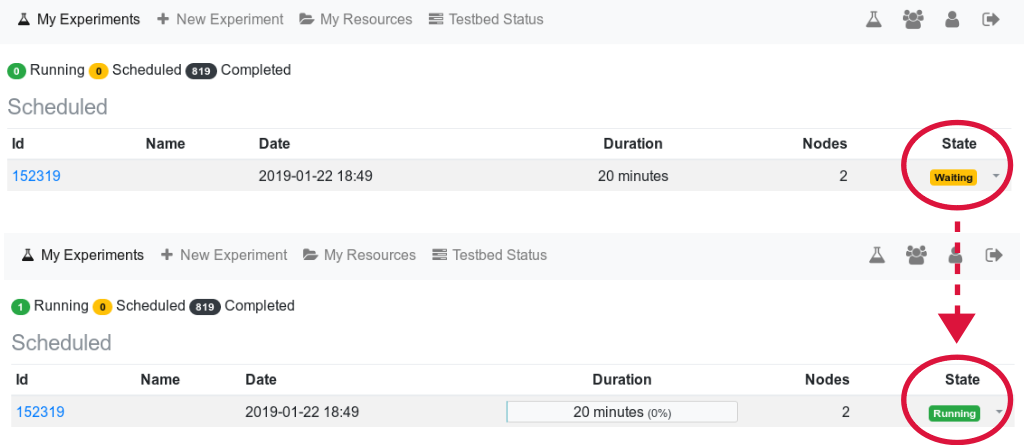Image resolution: width=1024 pixels, height=445 pixels.
Task: Expand the dropdown caret next to Running badge
Action: tap(999, 412)
